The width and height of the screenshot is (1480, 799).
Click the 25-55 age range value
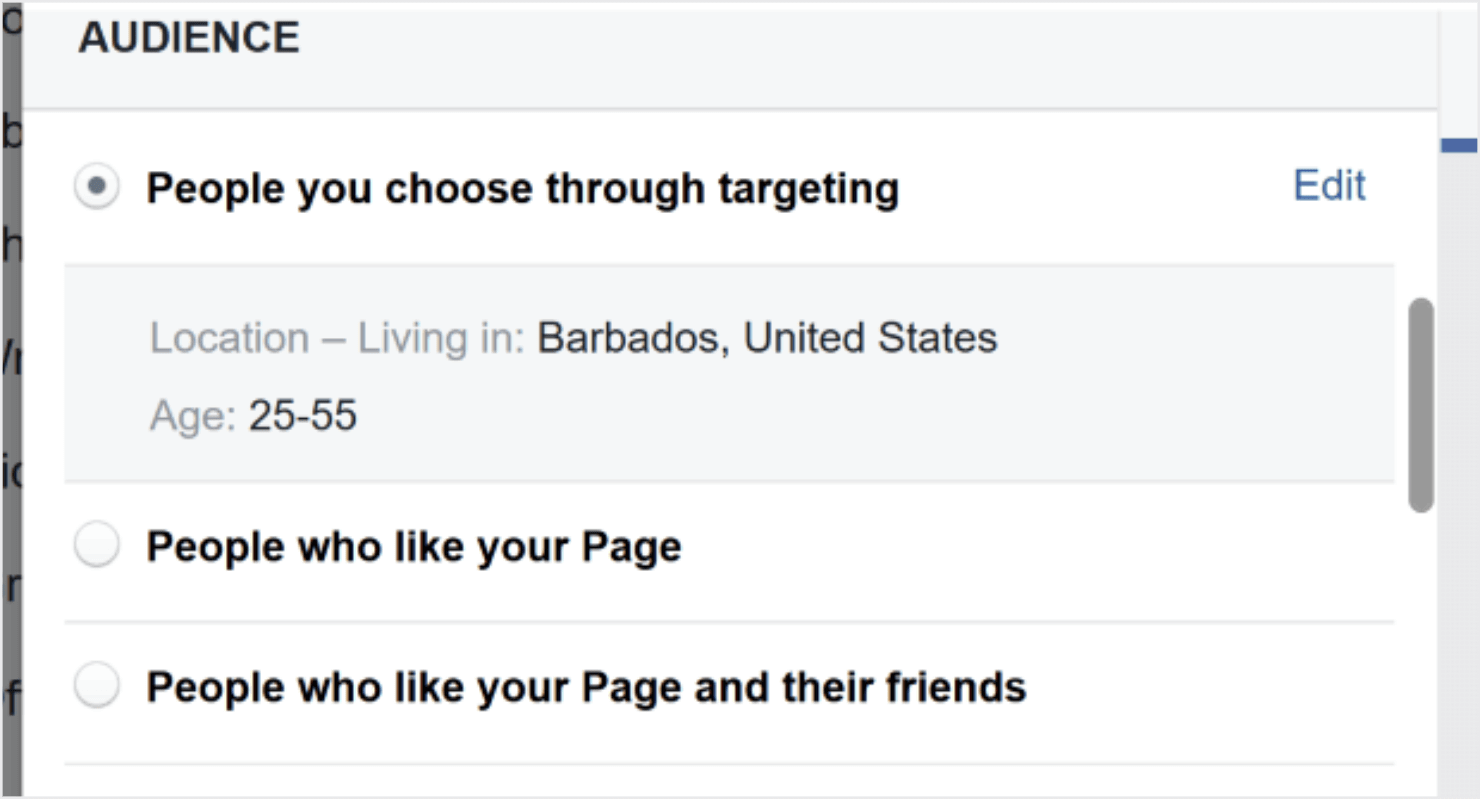click(303, 415)
